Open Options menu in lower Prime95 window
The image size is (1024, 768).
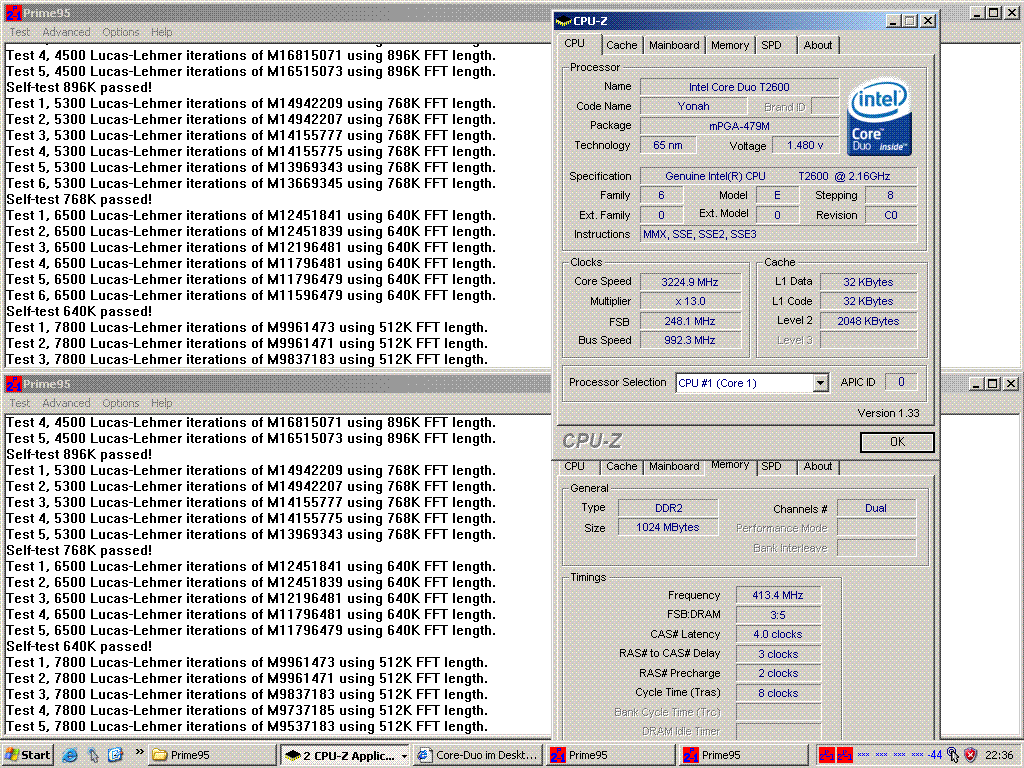click(x=120, y=403)
